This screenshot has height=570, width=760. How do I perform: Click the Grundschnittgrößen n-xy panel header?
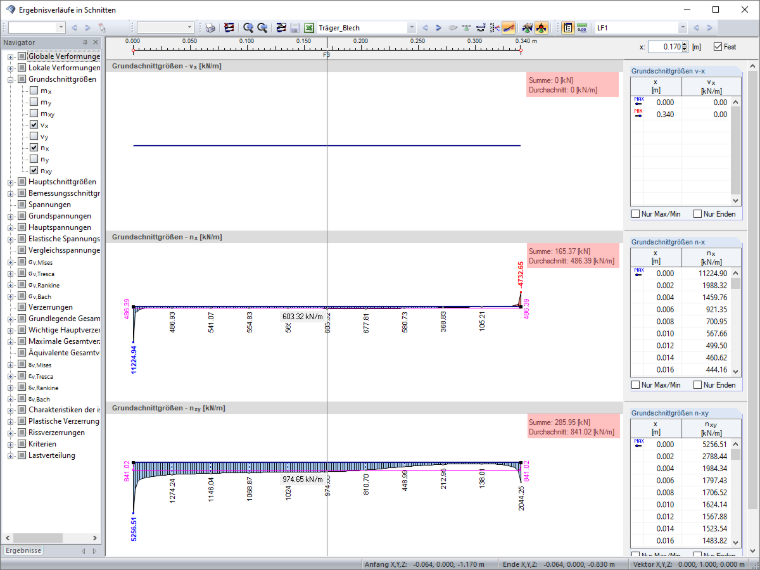click(x=685, y=413)
